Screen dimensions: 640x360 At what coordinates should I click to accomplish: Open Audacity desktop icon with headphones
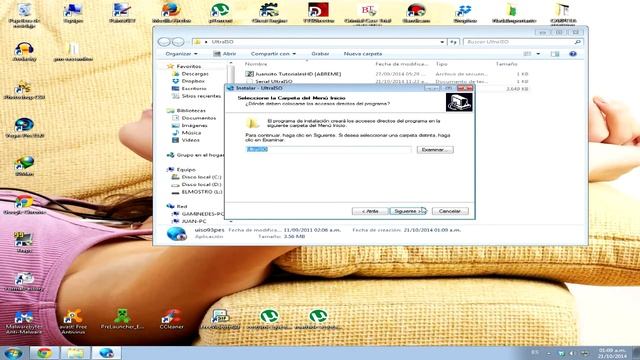[24, 52]
